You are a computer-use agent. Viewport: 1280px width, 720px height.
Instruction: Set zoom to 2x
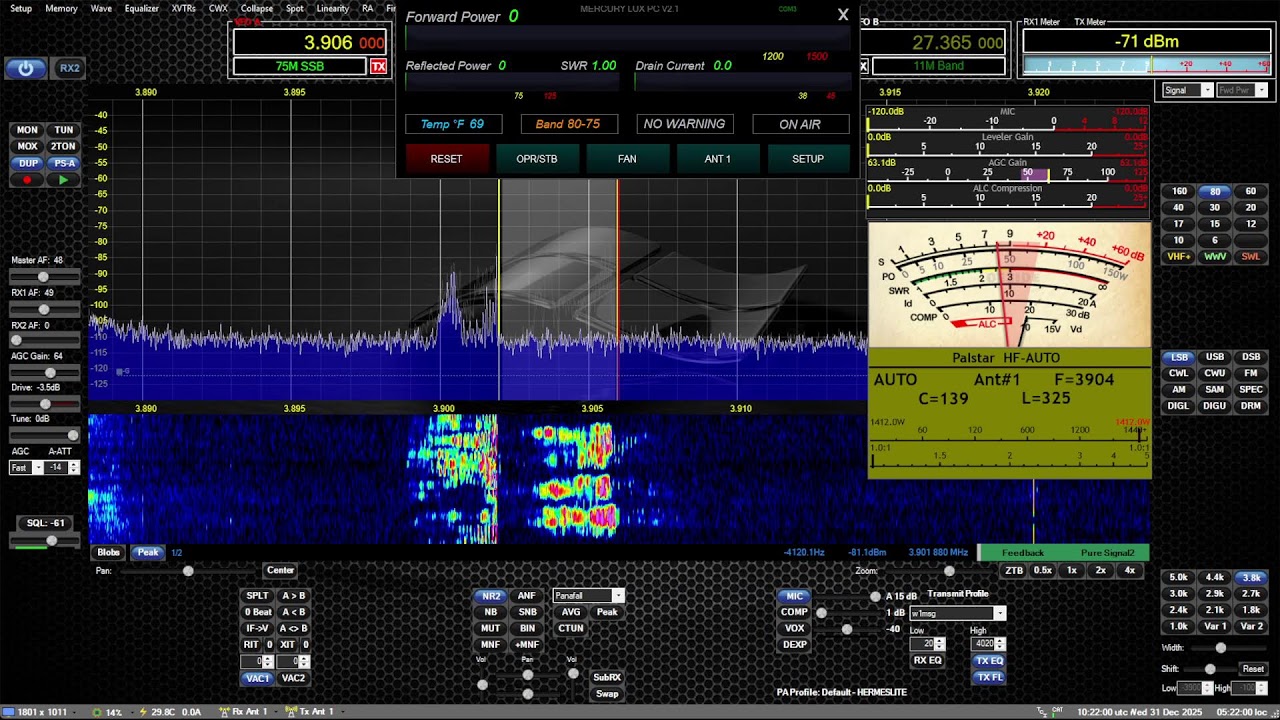point(1100,570)
